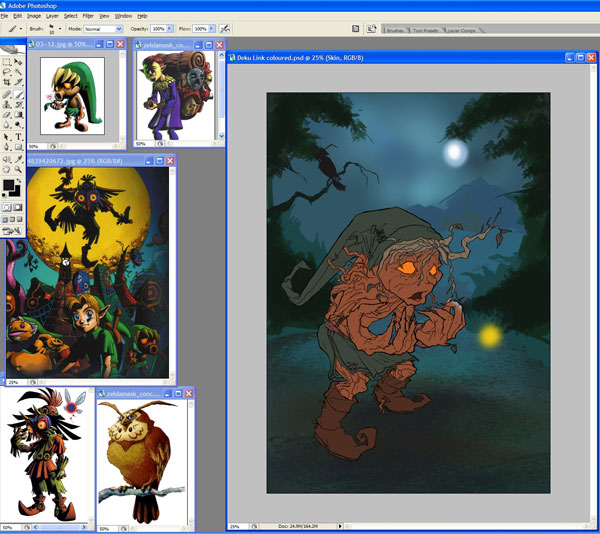This screenshot has width=600, height=534.
Task: Open the Brushes palette tab
Action: pos(395,30)
